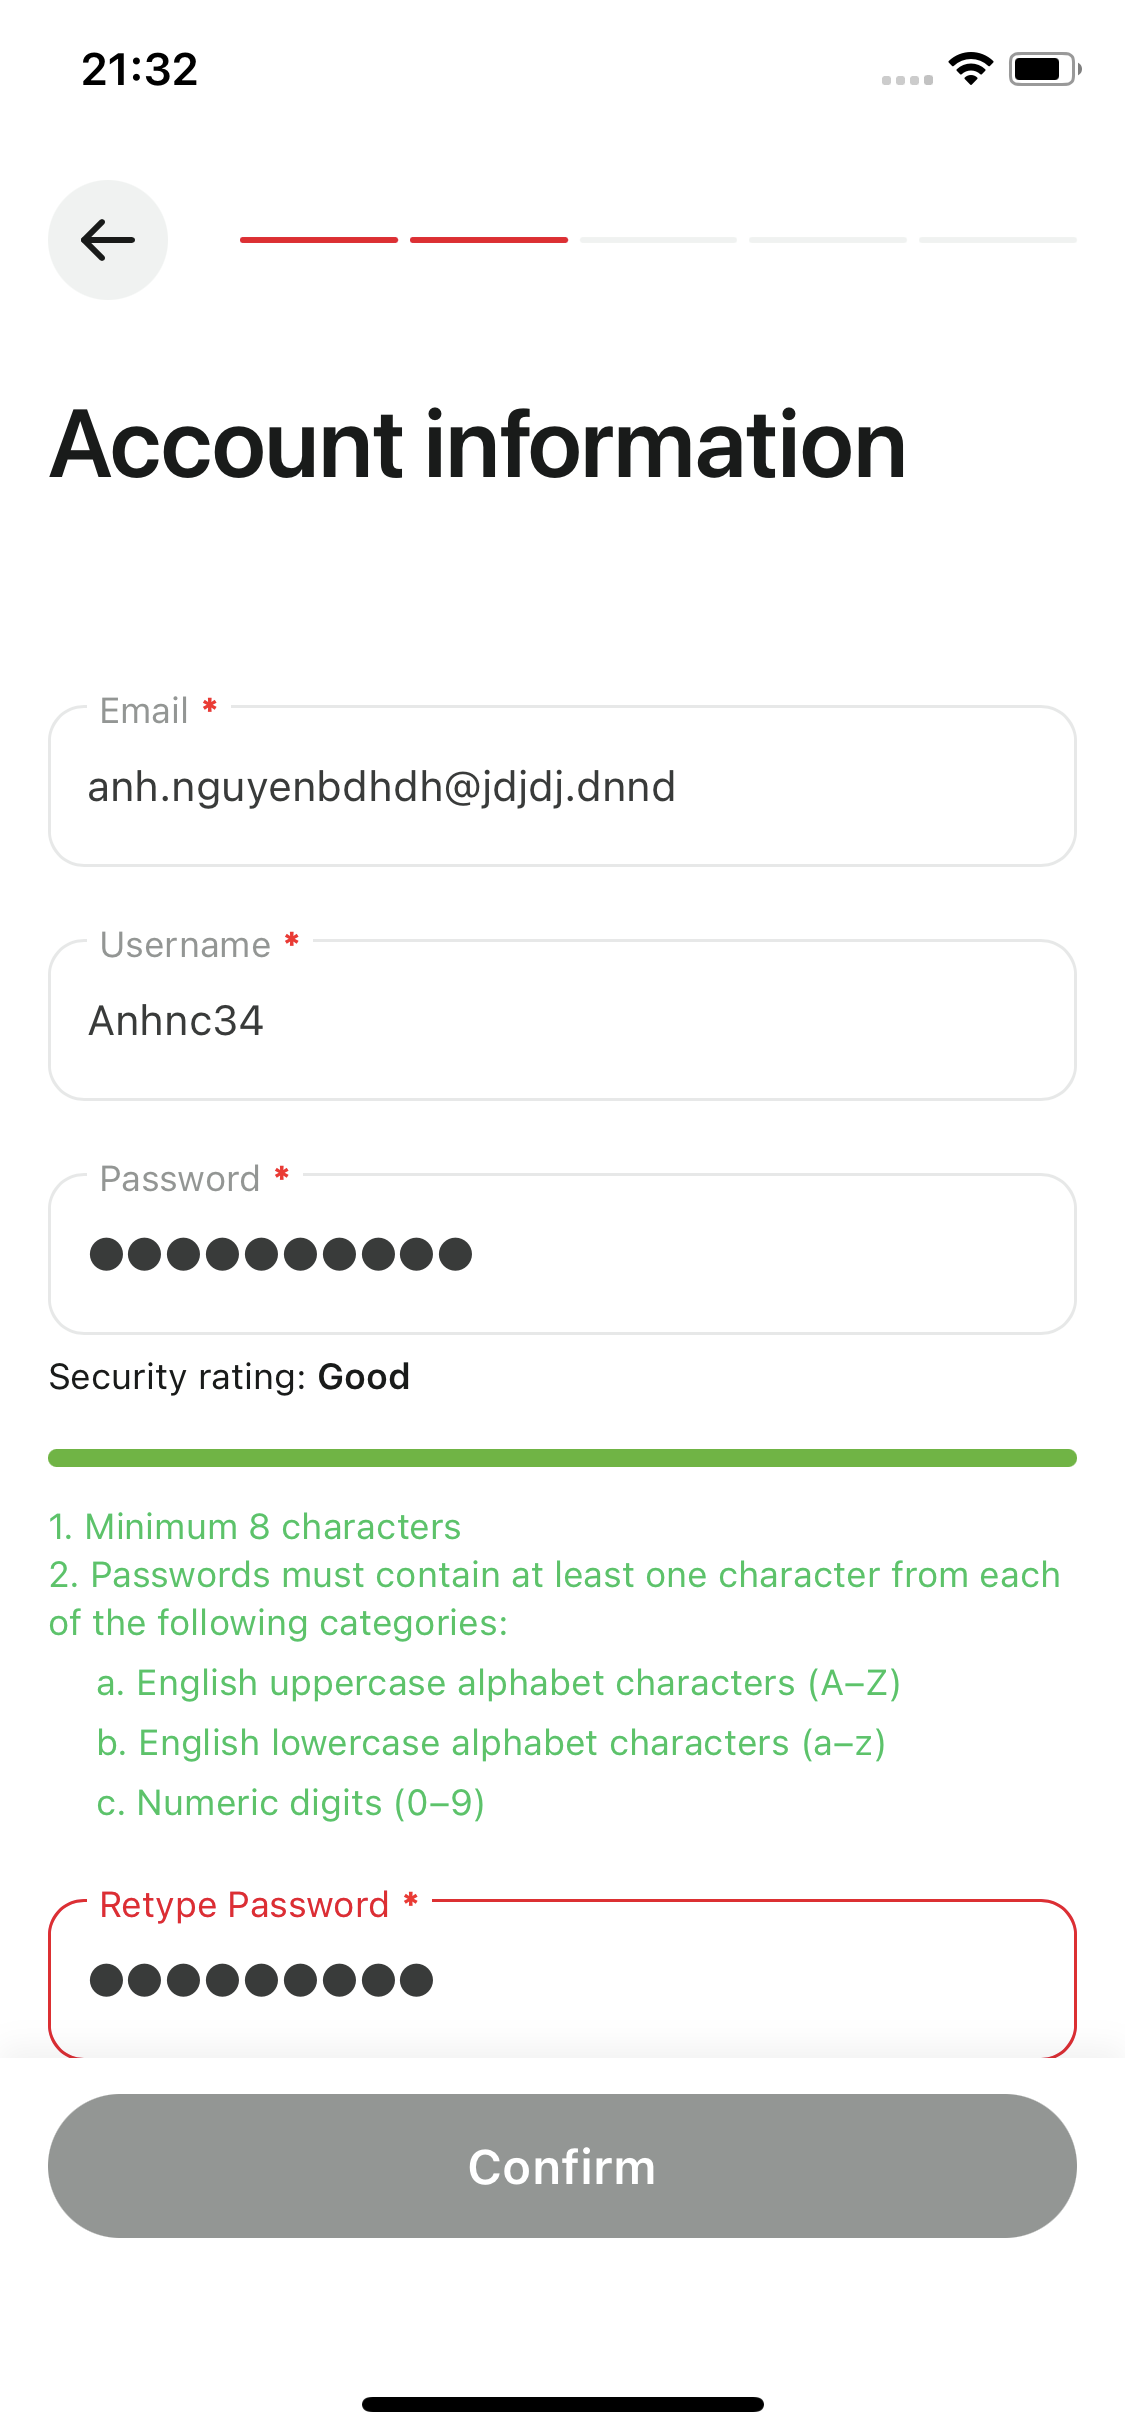Tap the battery indicator icon
1125x2436 pixels.
pos(1044,69)
